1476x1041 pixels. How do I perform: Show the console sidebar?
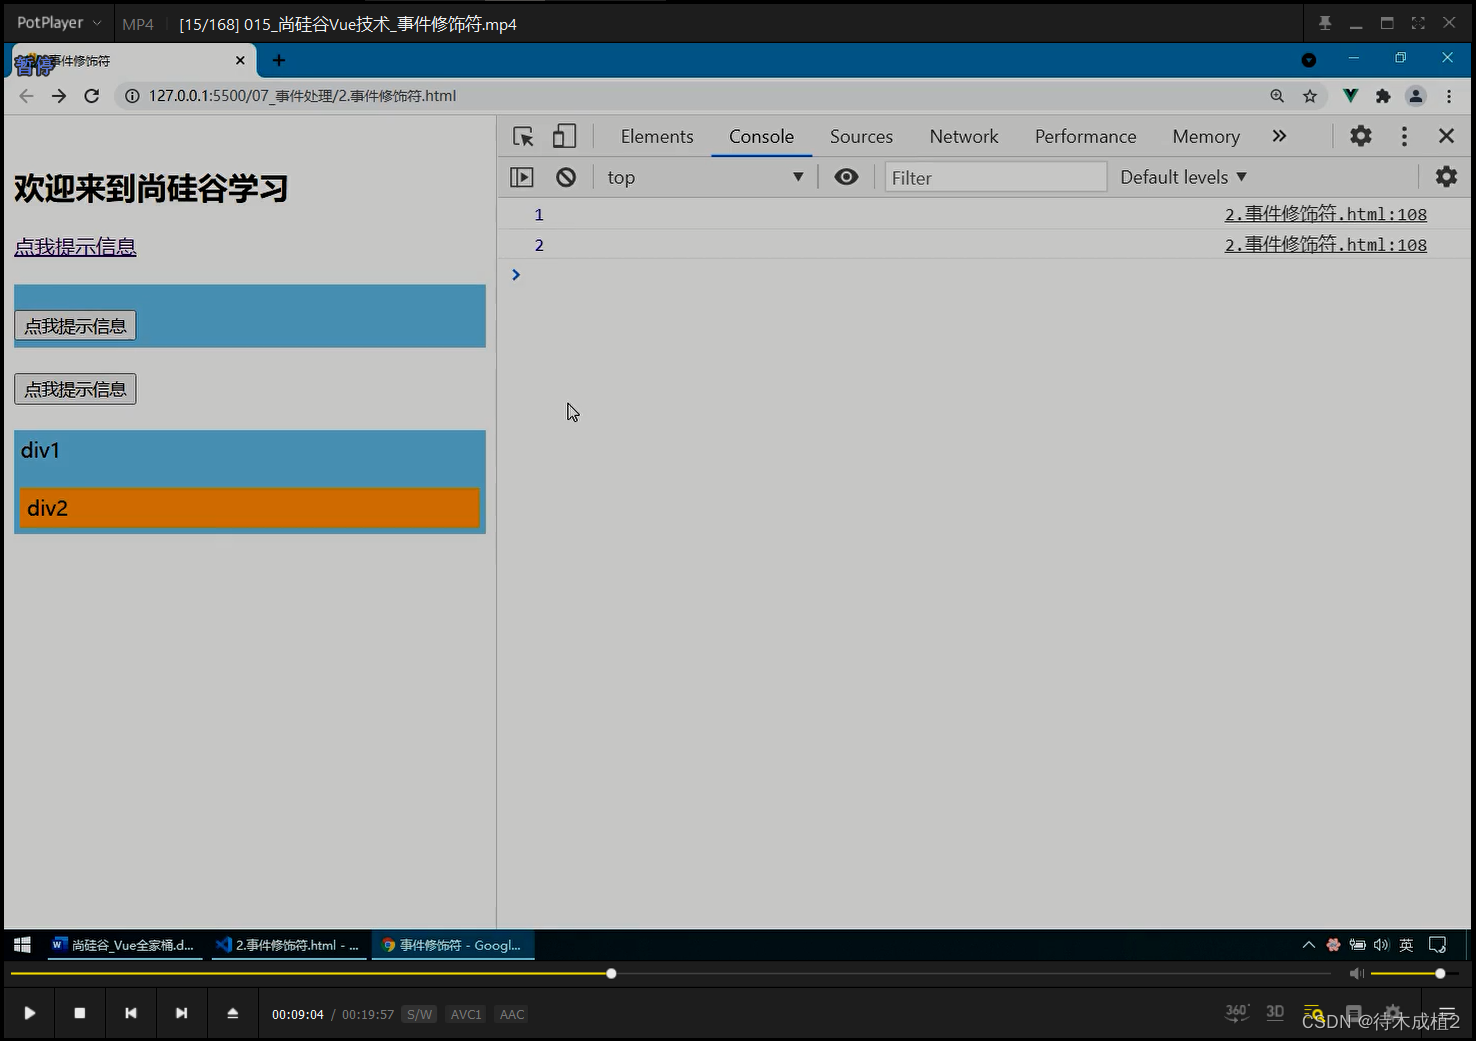(522, 177)
